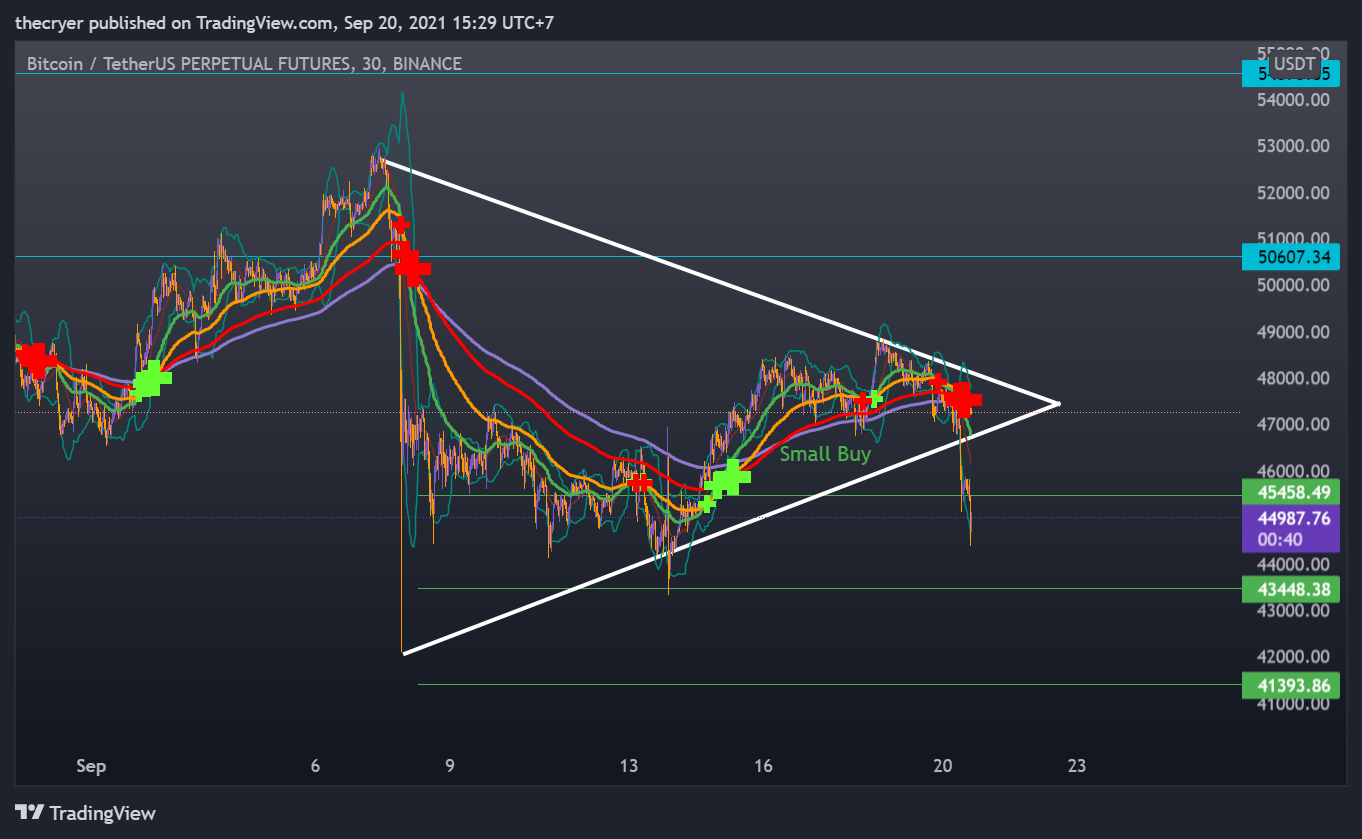Click the 48000.00 price axis value
The height and width of the screenshot is (839, 1362).
click(1291, 378)
